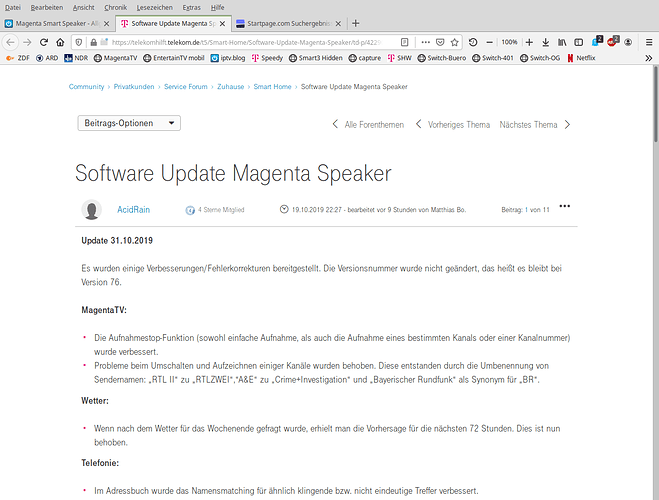Go to Privatkunden breadcrumb
Image resolution: width=659 pixels, height=500 pixels.
tap(134, 87)
